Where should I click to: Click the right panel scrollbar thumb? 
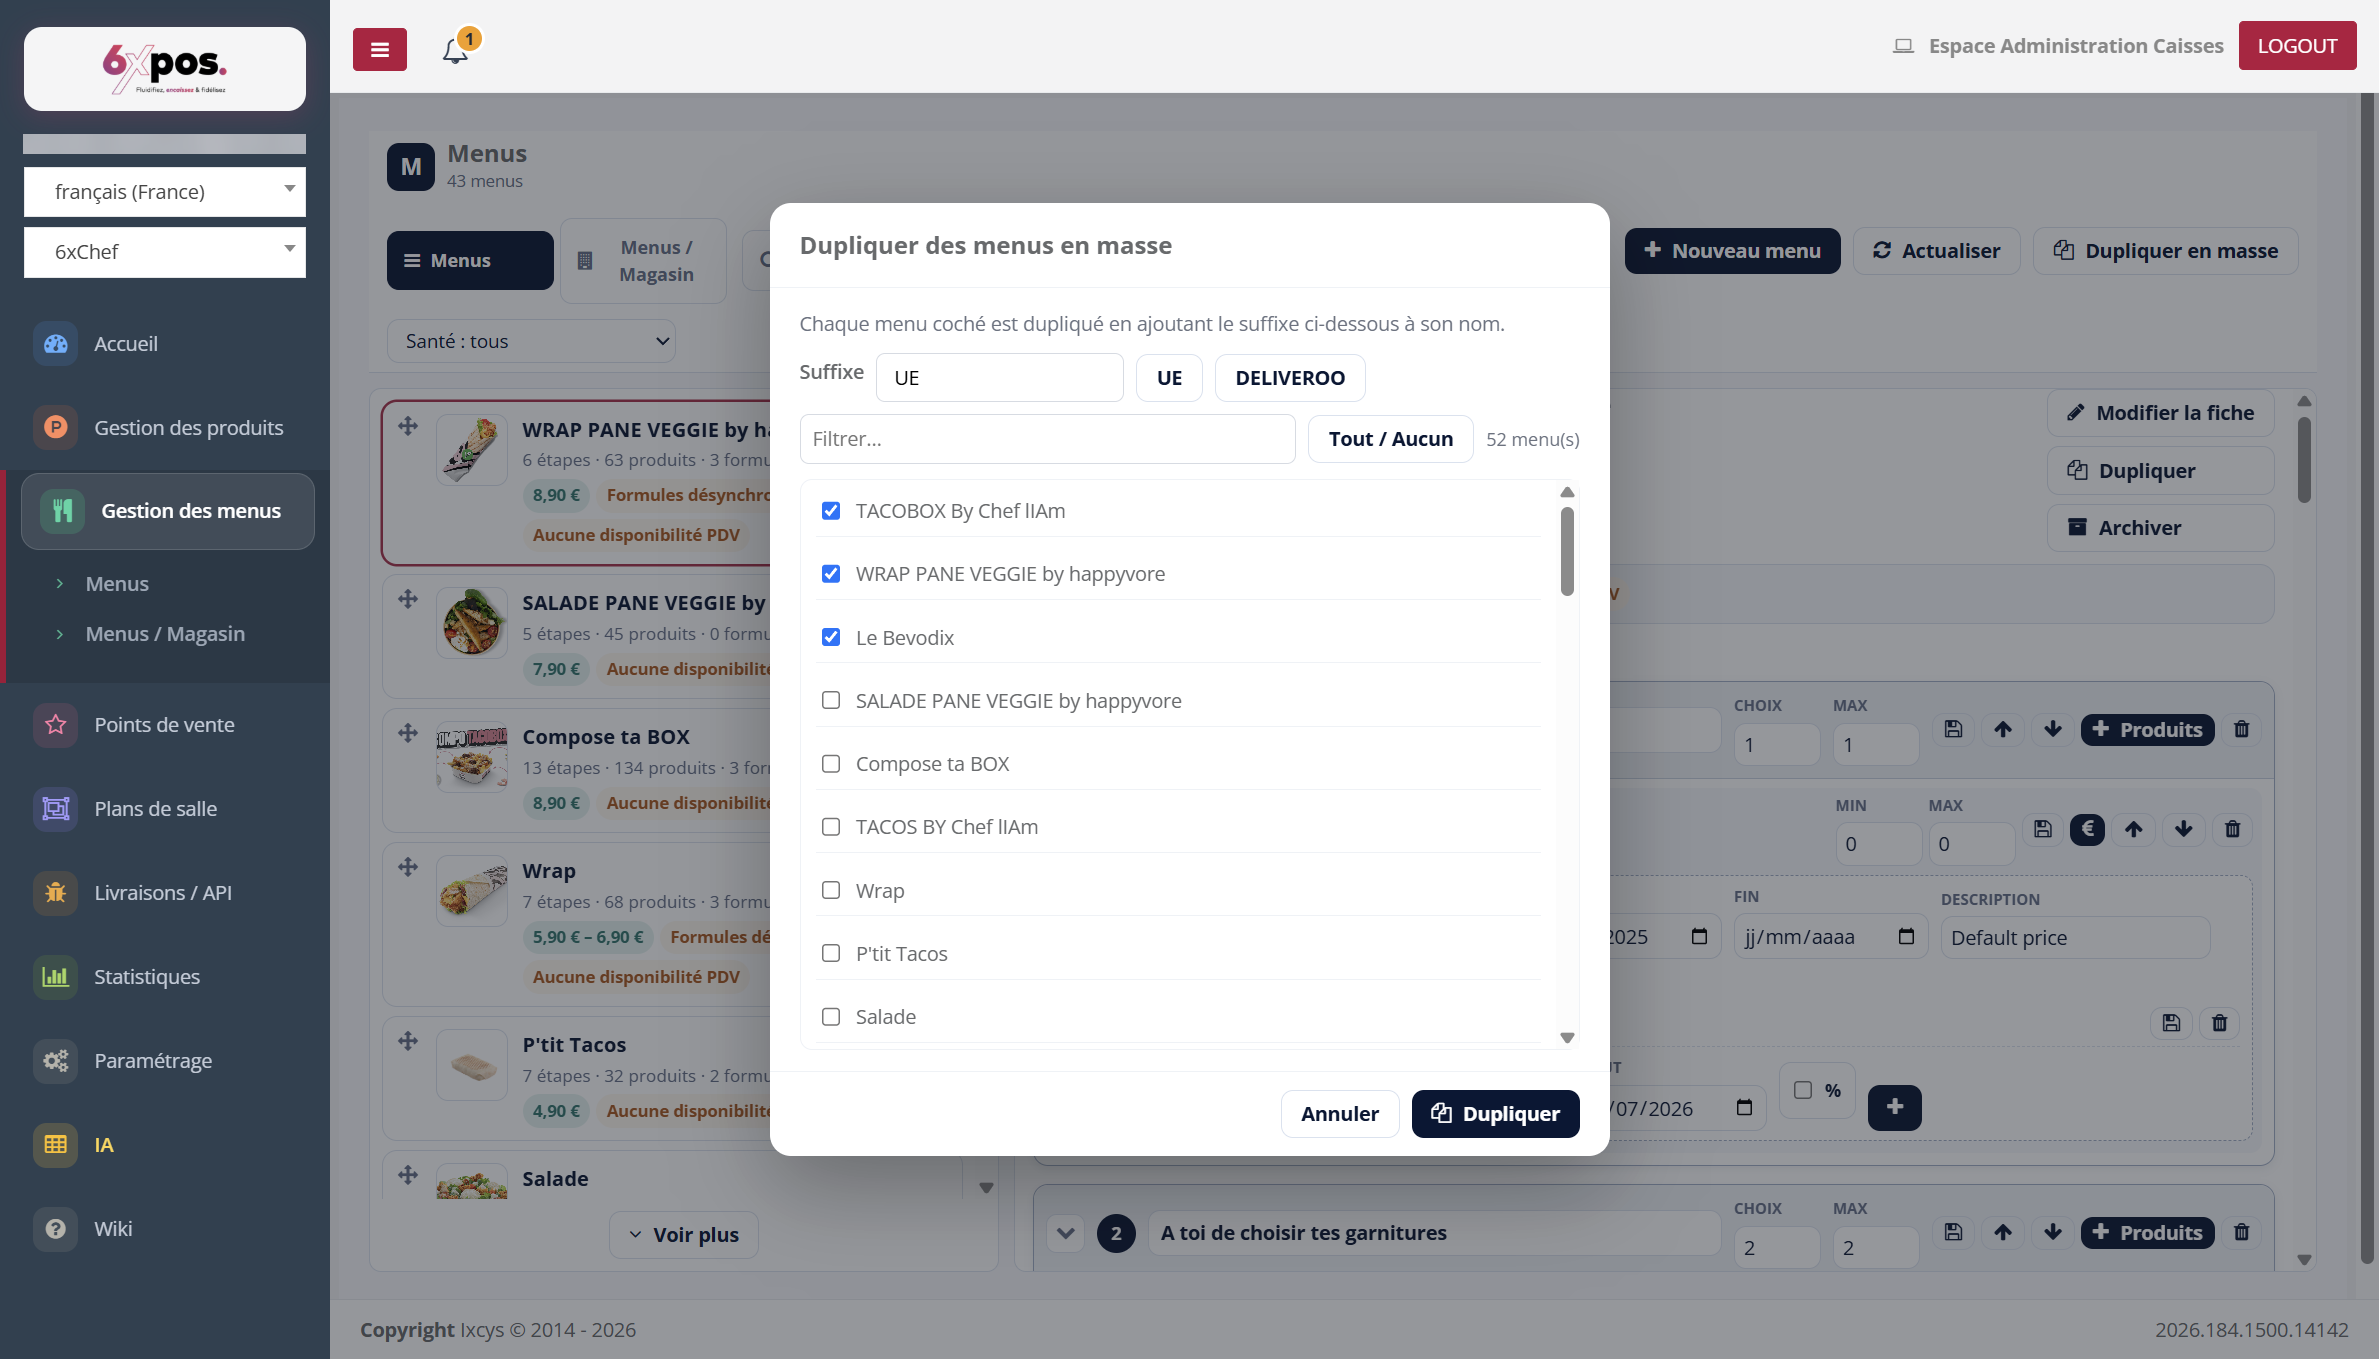[2304, 460]
